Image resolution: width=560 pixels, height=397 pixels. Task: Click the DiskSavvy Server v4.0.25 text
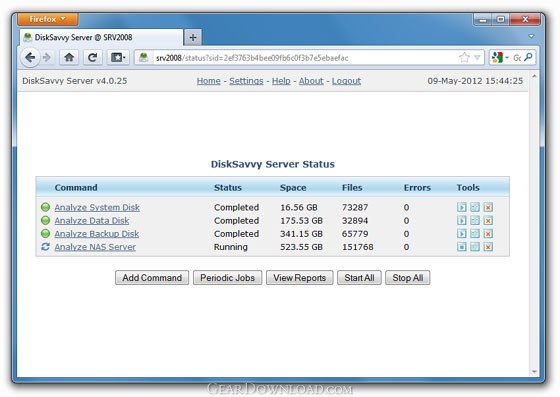75,81
